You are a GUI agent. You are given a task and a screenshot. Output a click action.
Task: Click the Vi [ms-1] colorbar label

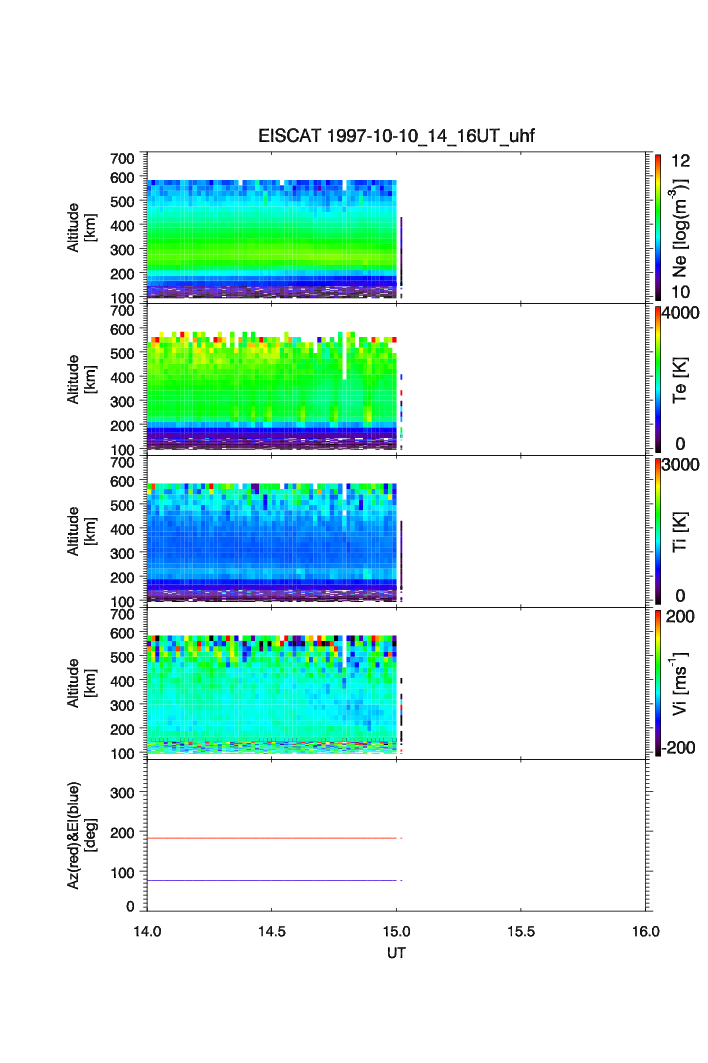point(680,683)
